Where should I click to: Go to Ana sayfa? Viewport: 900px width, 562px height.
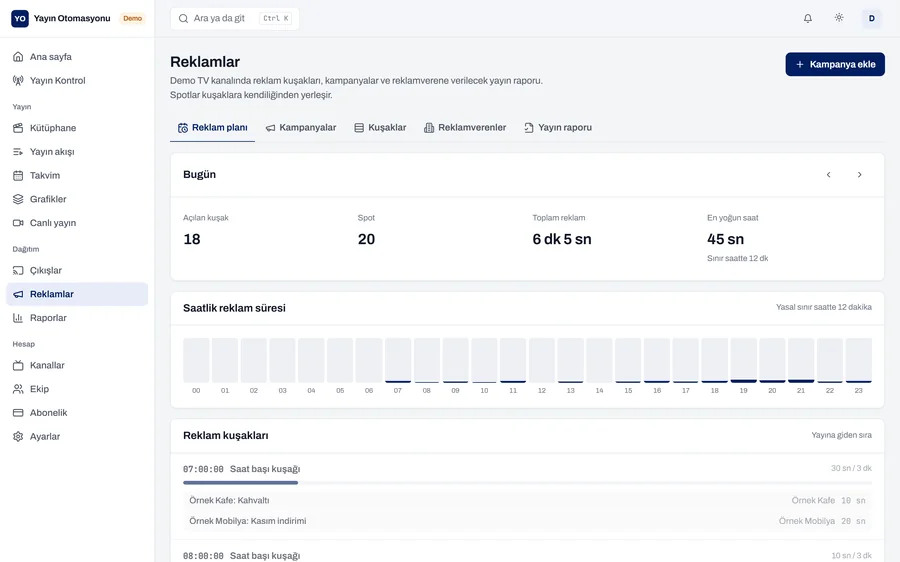pyautogui.click(x=77, y=57)
